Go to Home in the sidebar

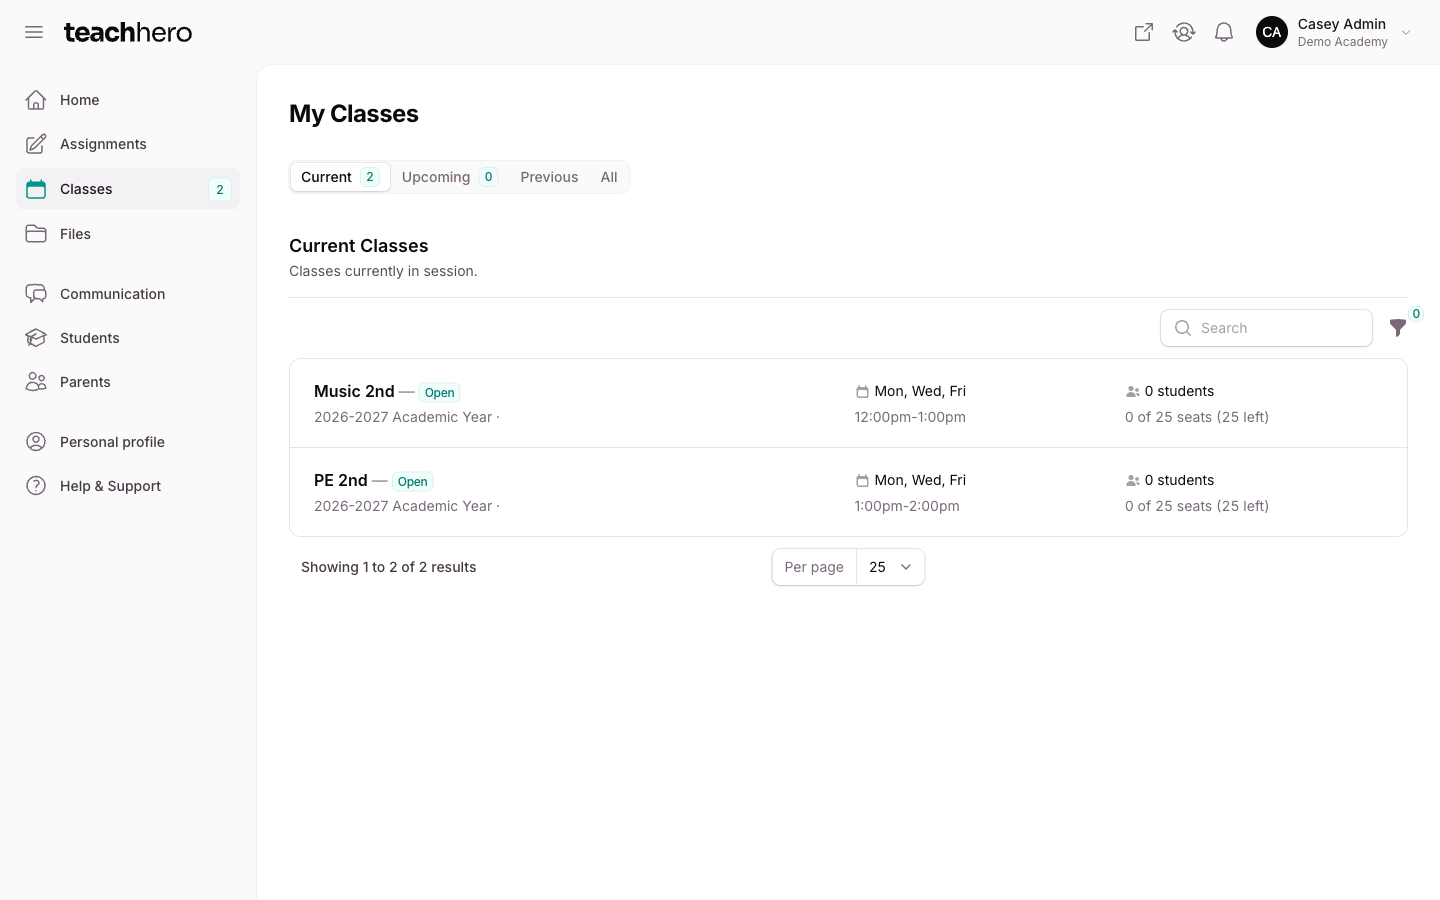(x=128, y=100)
